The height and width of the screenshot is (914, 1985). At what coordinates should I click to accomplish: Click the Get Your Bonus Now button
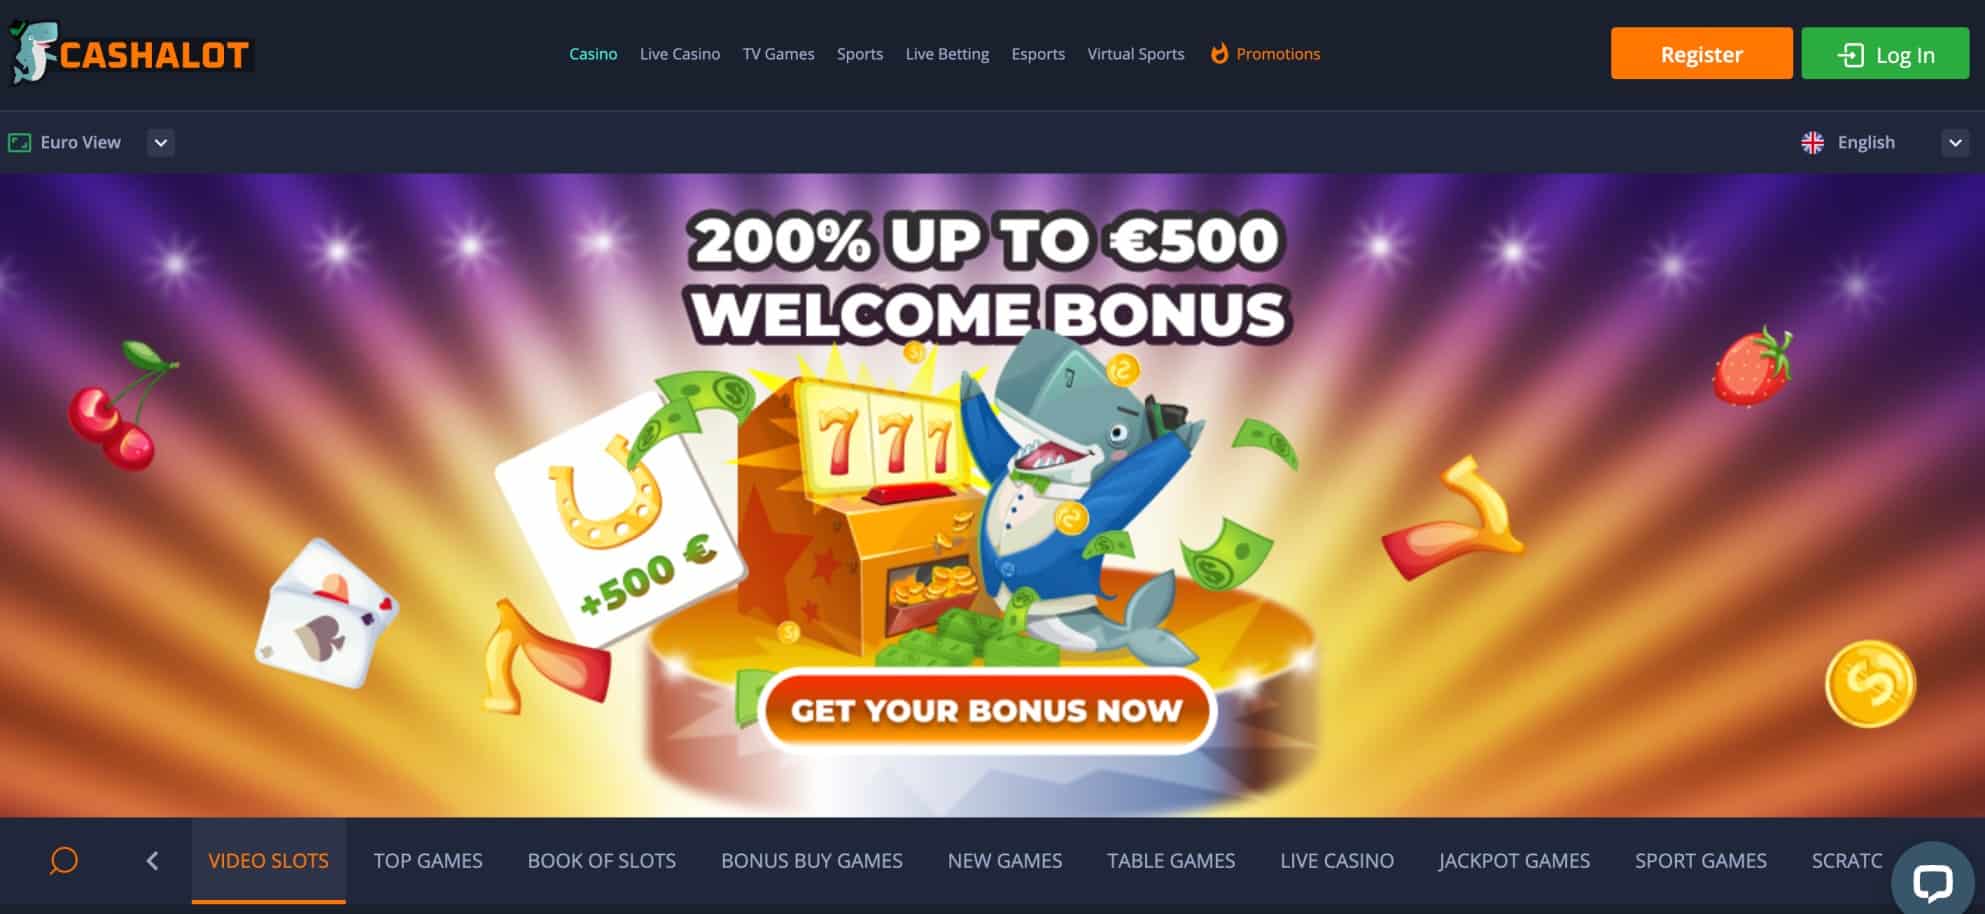tap(987, 710)
